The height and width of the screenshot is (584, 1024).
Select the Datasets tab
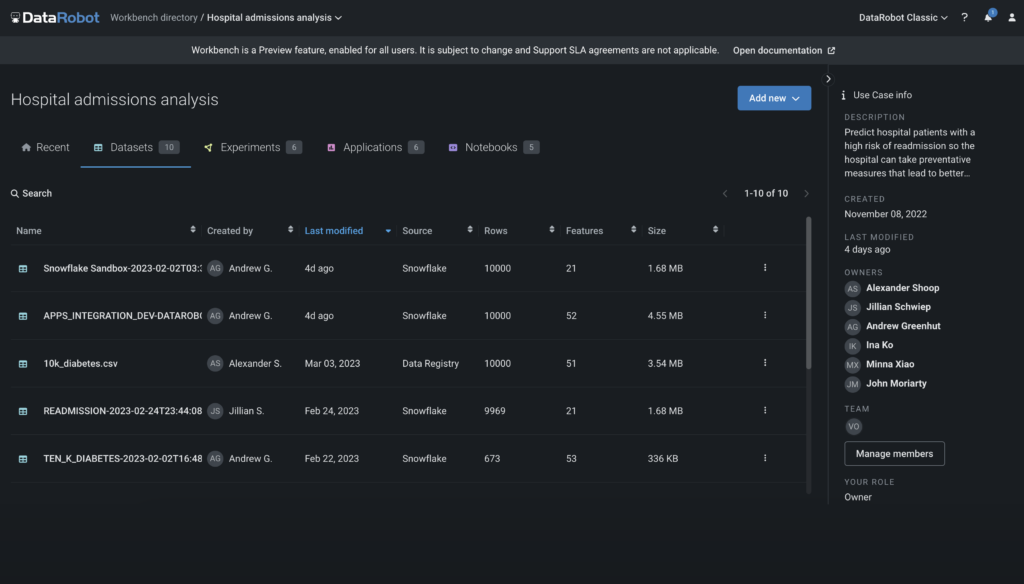pos(136,148)
